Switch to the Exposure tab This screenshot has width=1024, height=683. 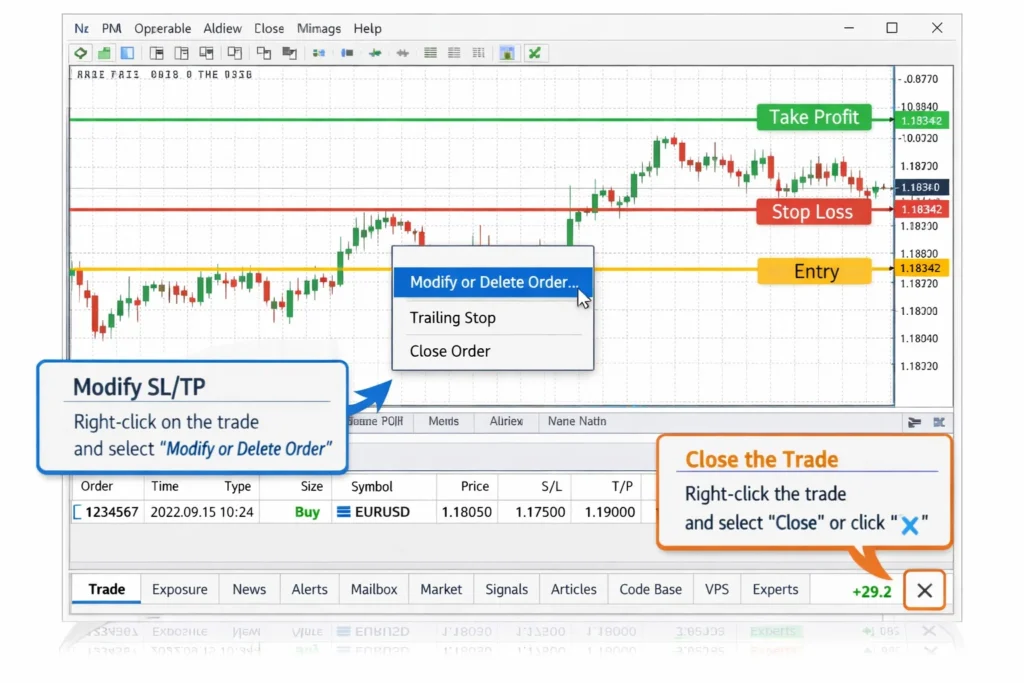[179, 589]
